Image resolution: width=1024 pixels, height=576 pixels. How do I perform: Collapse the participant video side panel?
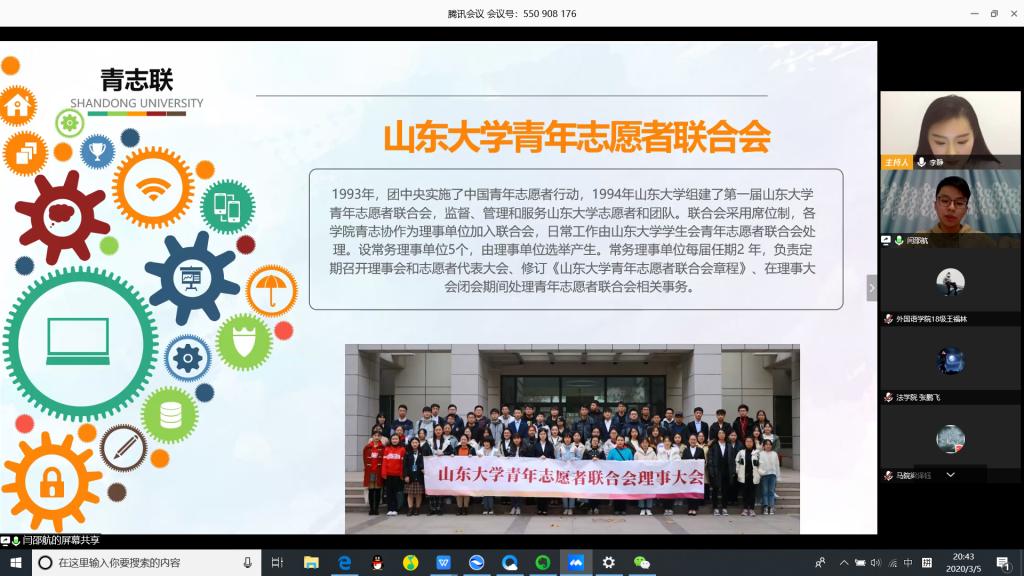click(x=871, y=288)
